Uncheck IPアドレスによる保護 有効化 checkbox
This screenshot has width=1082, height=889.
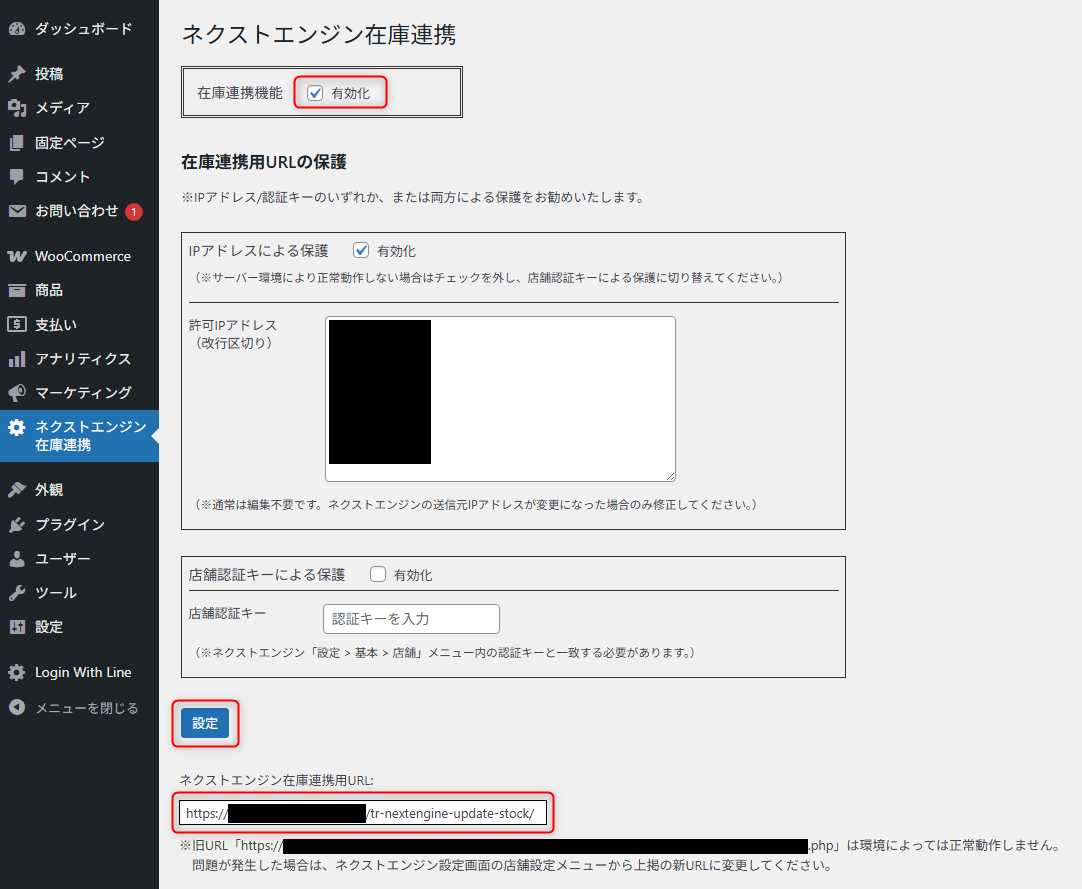point(362,251)
